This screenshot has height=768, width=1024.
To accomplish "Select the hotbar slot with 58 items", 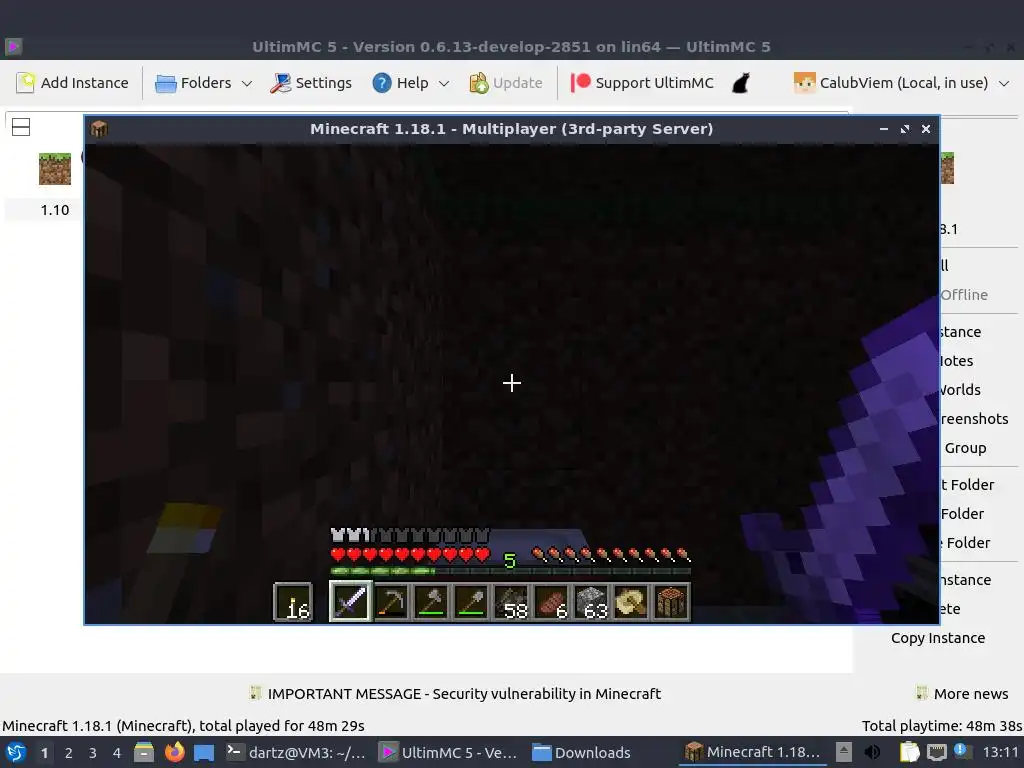I will pyautogui.click(x=511, y=601).
